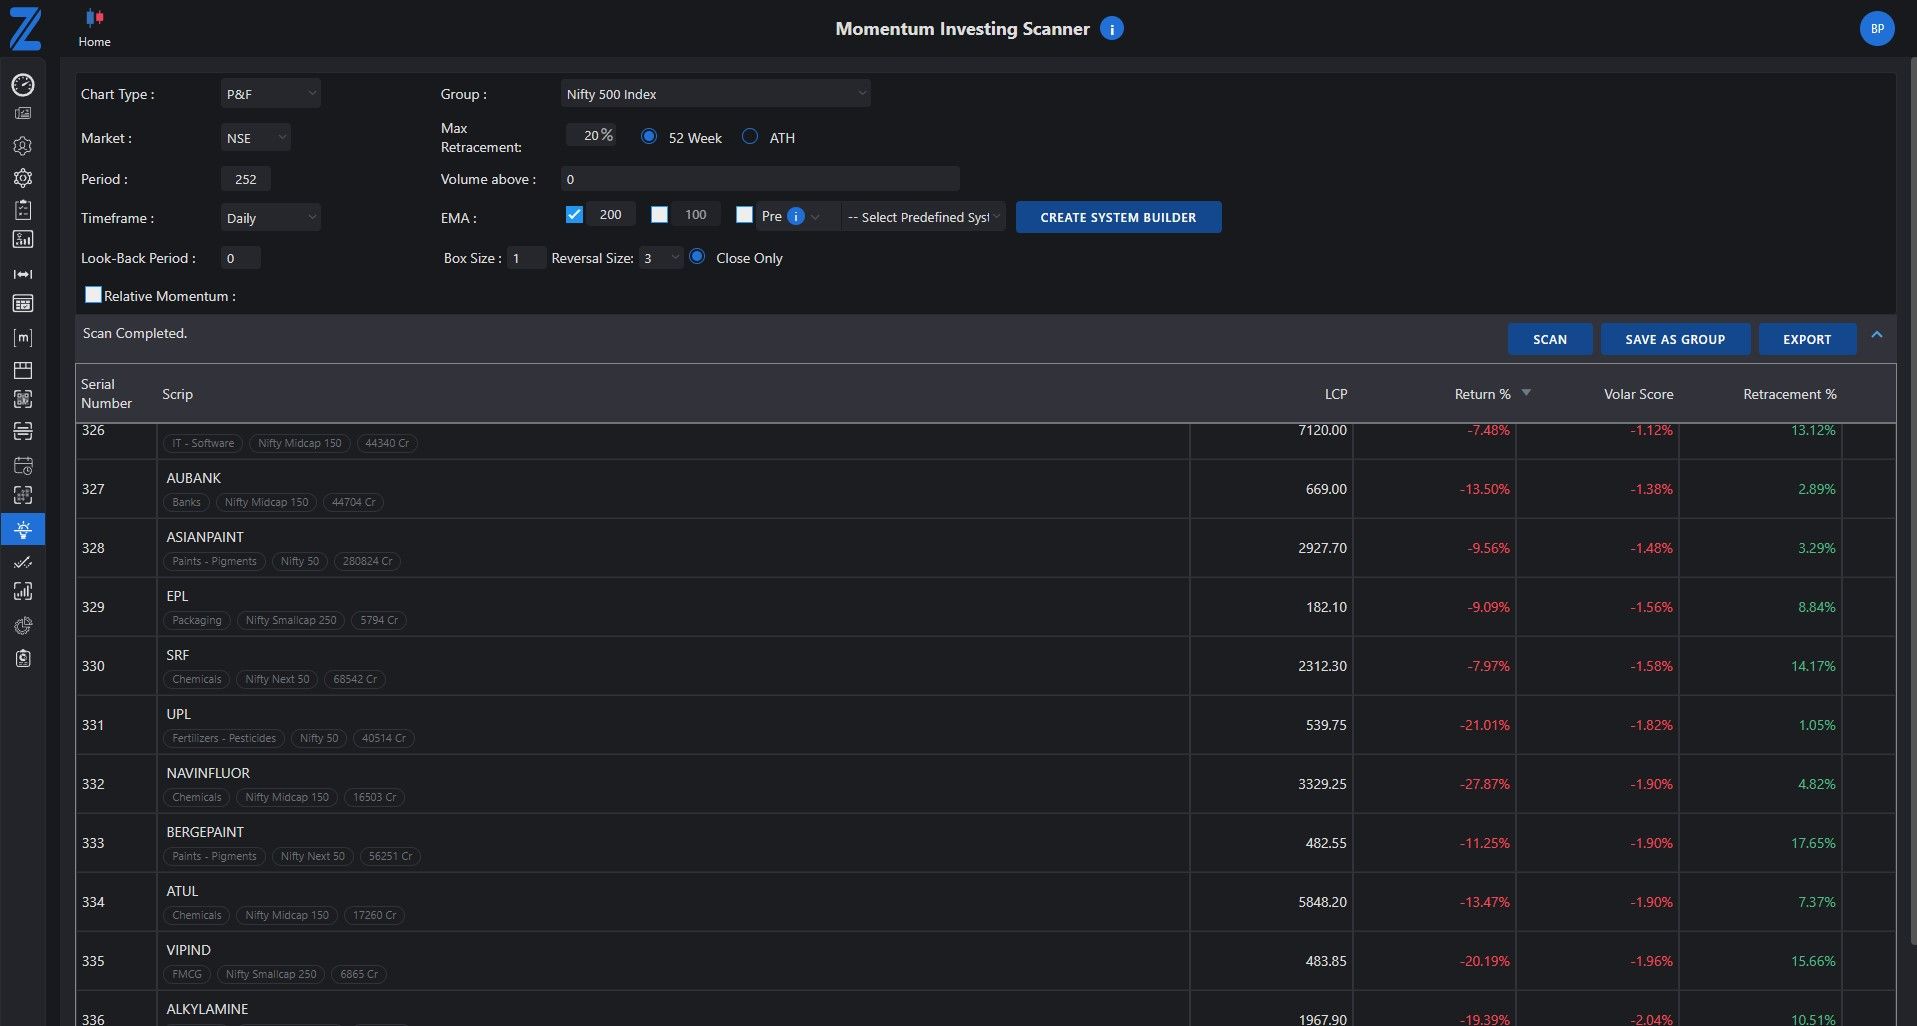Collapse the scanner settings panel chevron
The height and width of the screenshot is (1026, 1917).
point(1877,335)
